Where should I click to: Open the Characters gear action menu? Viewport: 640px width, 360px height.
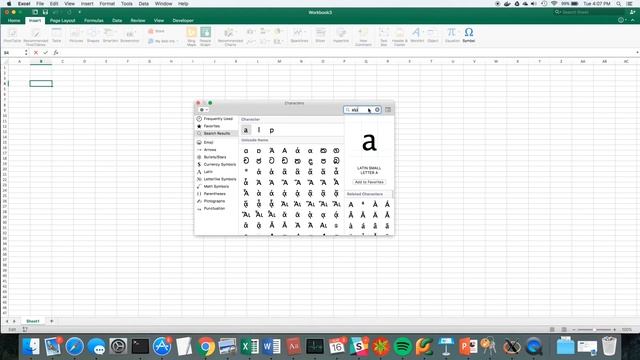[204, 109]
